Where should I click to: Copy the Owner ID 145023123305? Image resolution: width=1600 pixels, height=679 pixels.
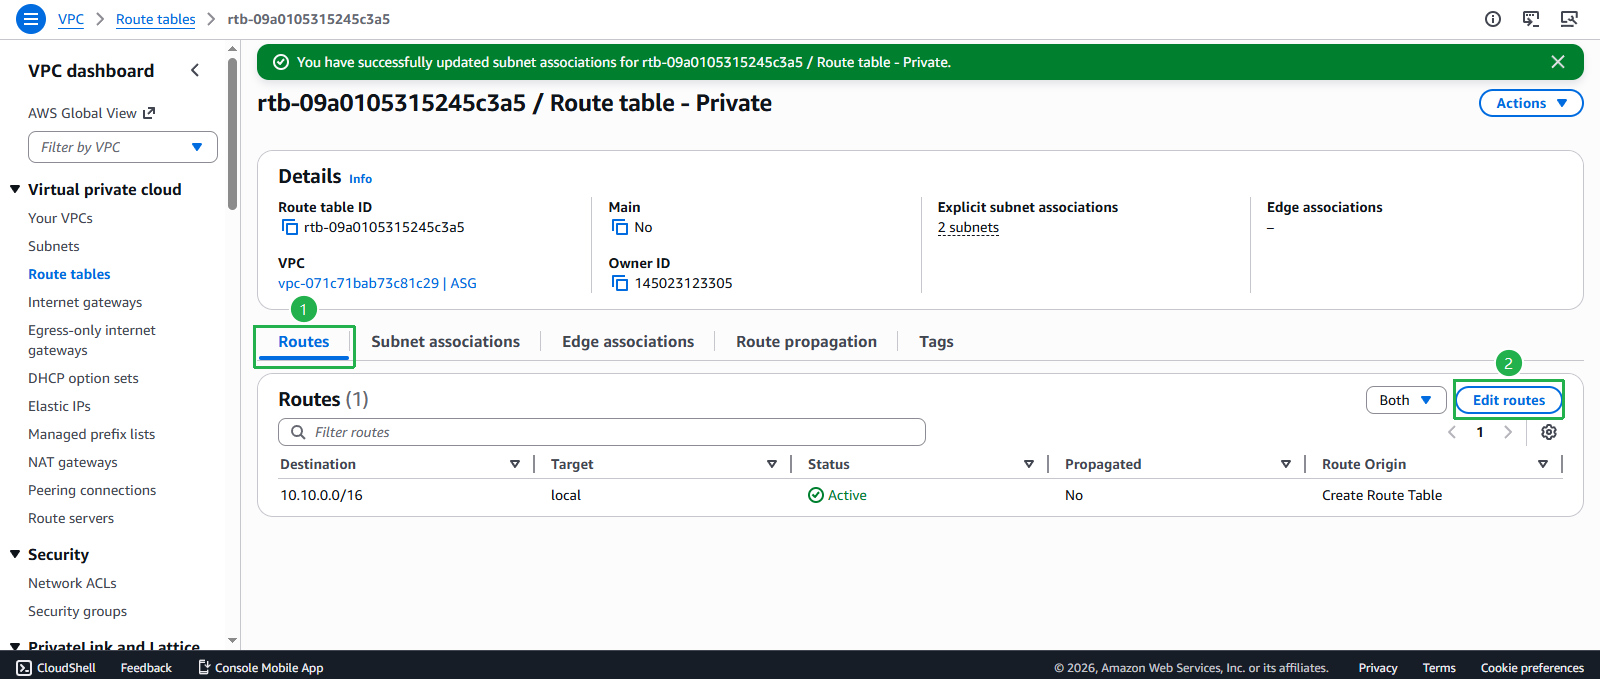coord(620,283)
